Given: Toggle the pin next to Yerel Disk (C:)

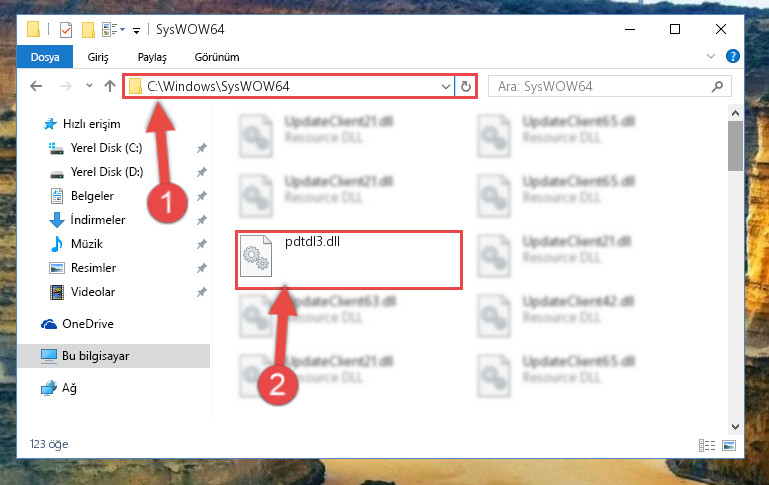Looking at the screenshot, I should (x=202, y=148).
